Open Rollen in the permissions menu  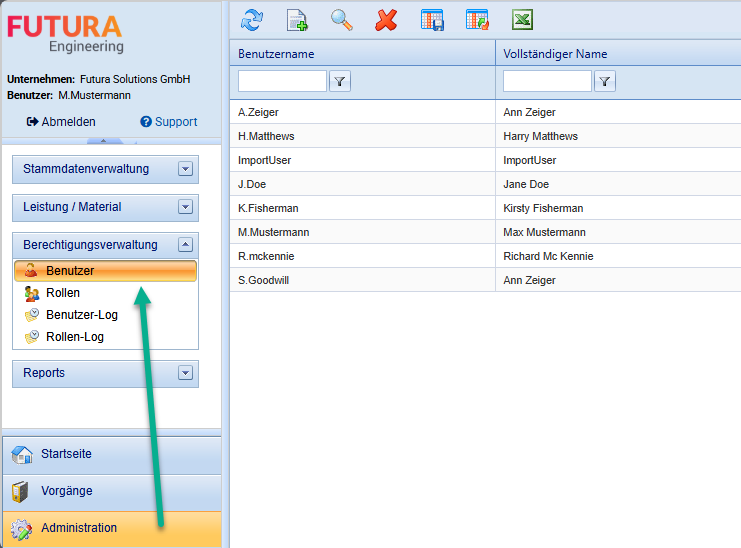[62, 293]
